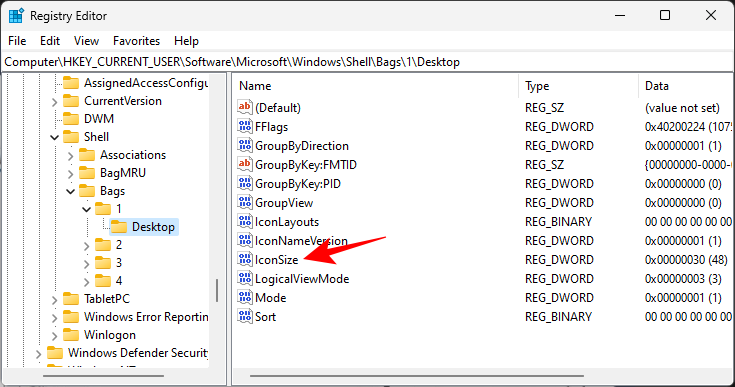
Task: Click the CurrentVersion folder icon
Action: [x=71, y=101]
